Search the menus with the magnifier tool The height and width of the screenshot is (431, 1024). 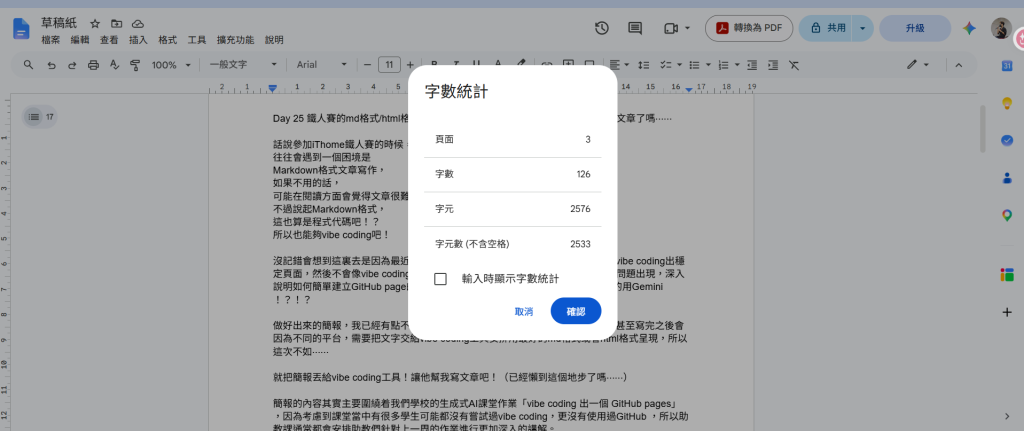coord(28,65)
